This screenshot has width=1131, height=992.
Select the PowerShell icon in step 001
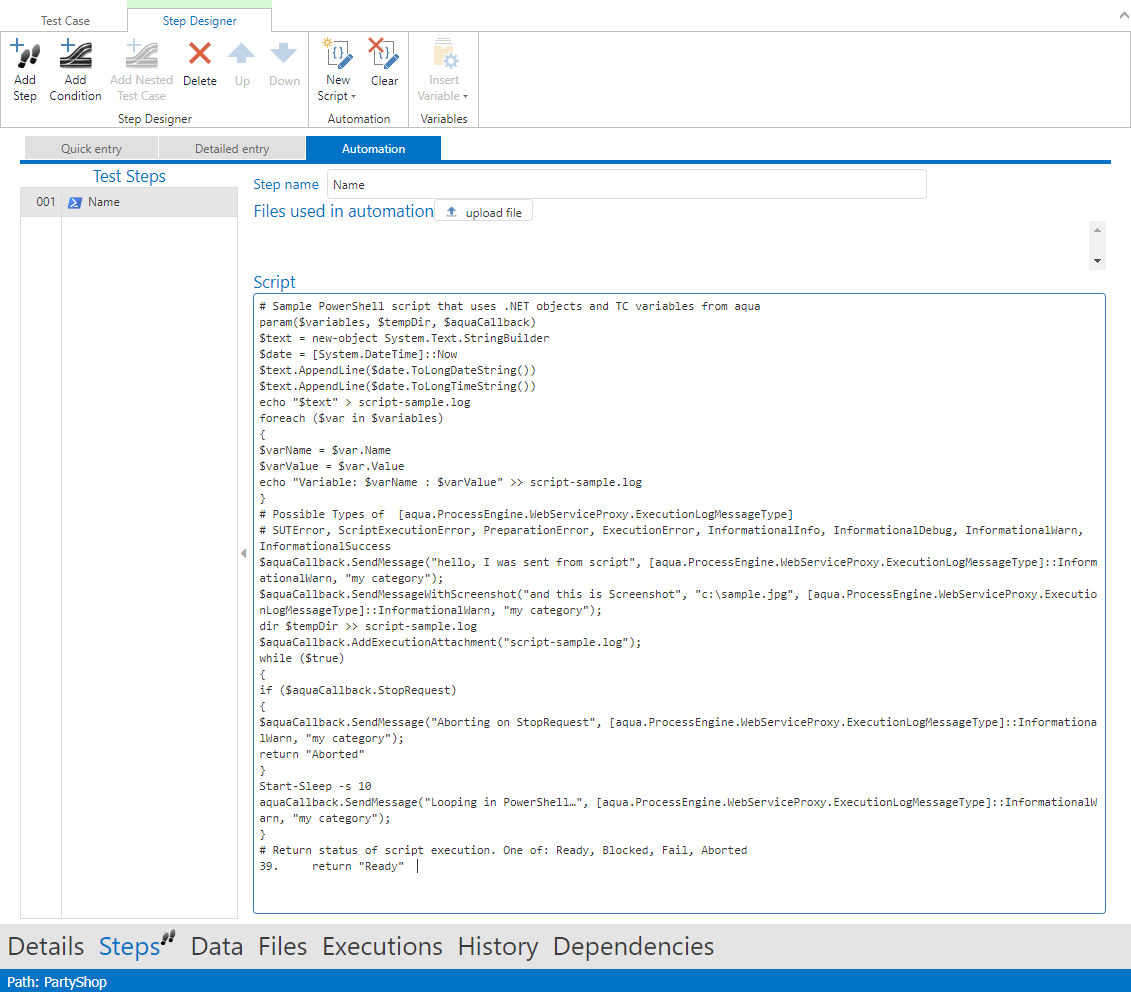coord(75,203)
